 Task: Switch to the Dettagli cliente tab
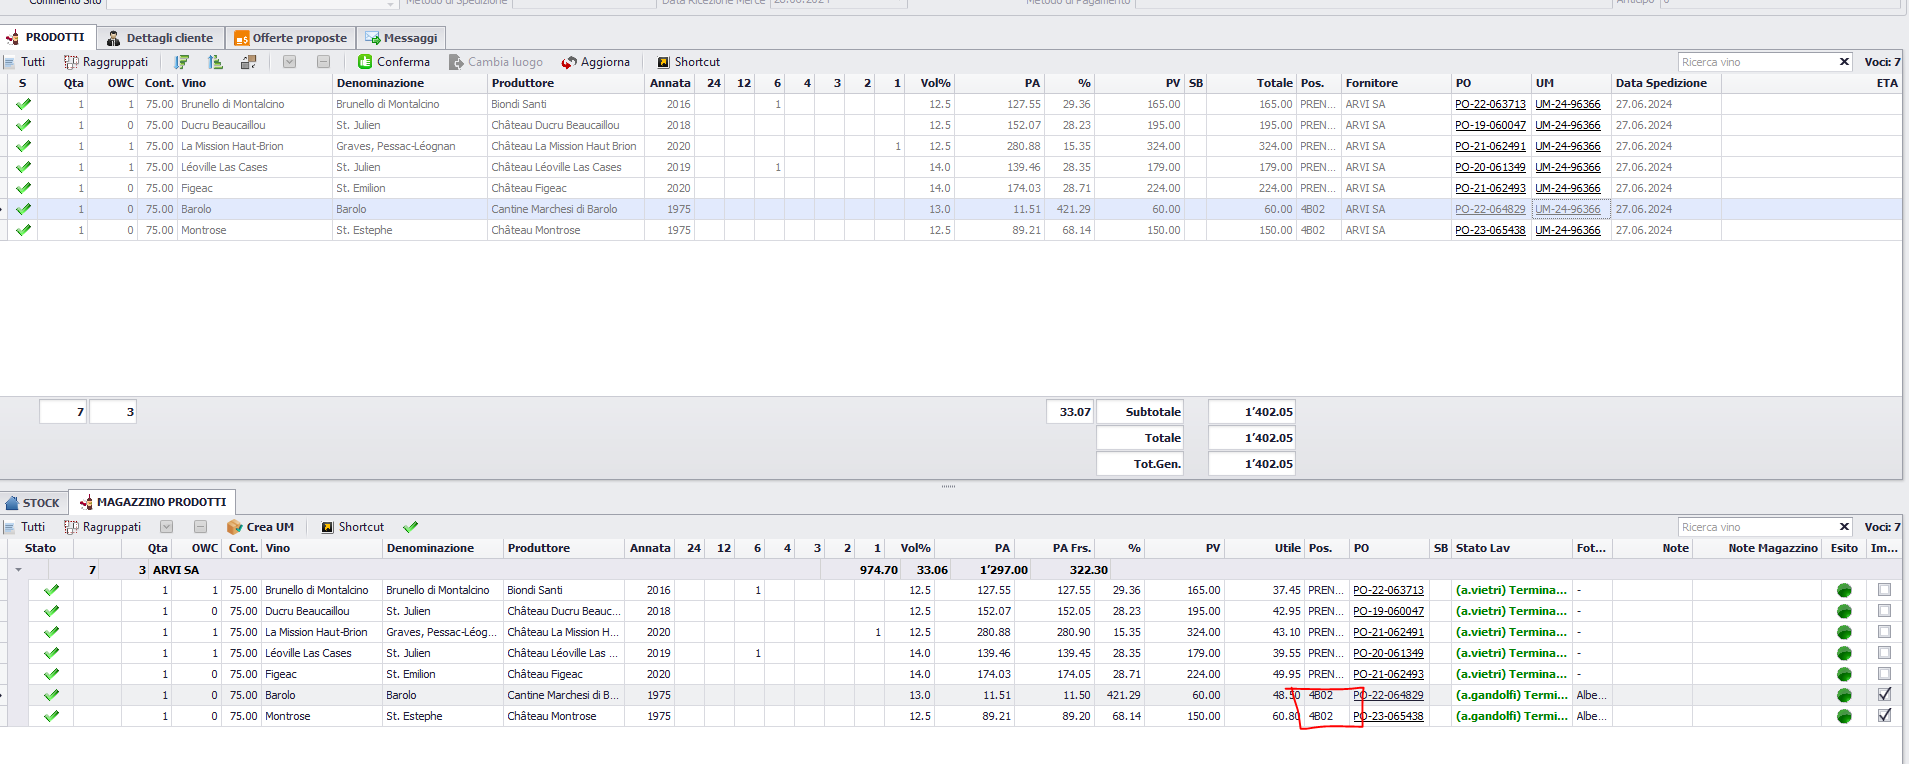click(160, 38)
